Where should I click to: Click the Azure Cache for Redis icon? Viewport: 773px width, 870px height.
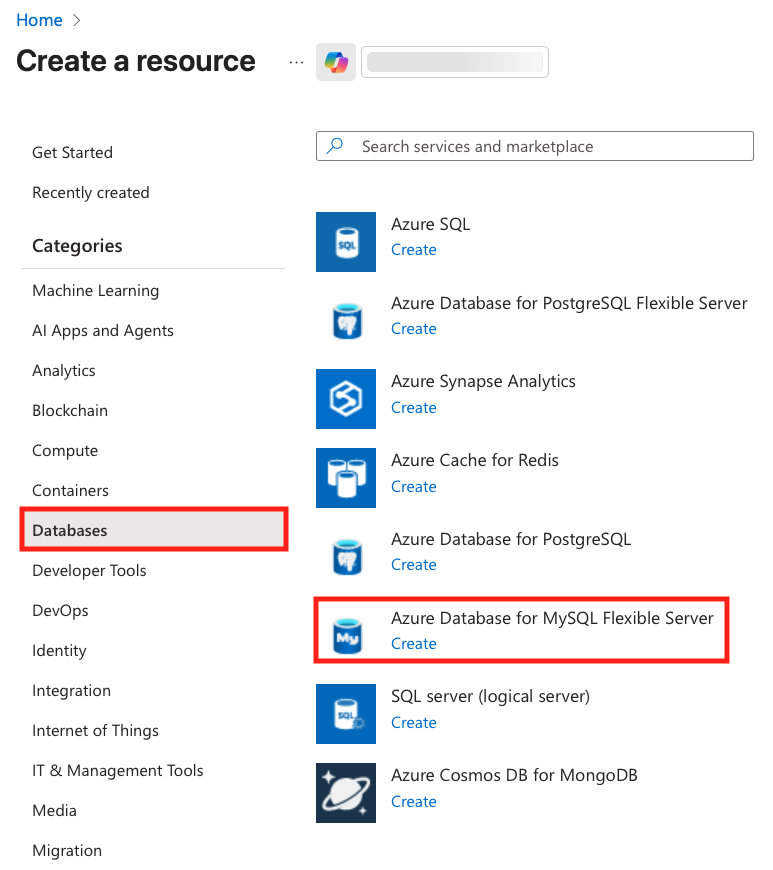point(346,478)
